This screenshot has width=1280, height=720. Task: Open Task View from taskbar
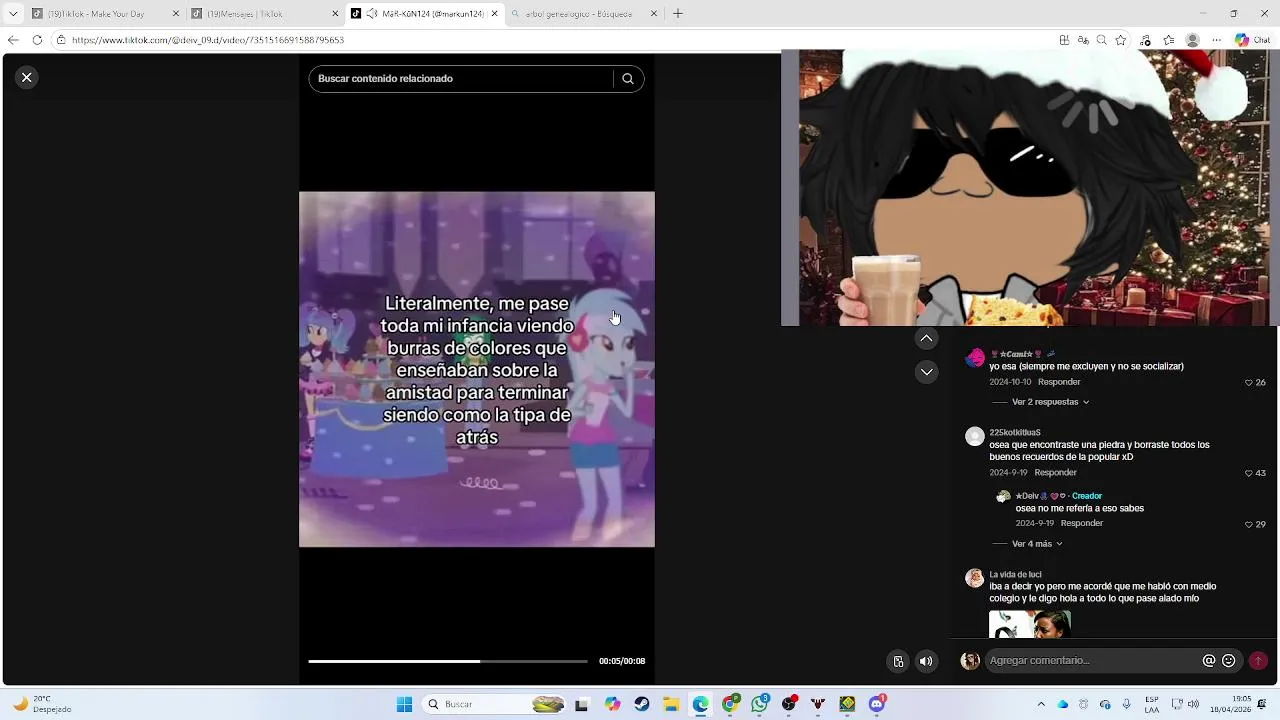(582, 705)
